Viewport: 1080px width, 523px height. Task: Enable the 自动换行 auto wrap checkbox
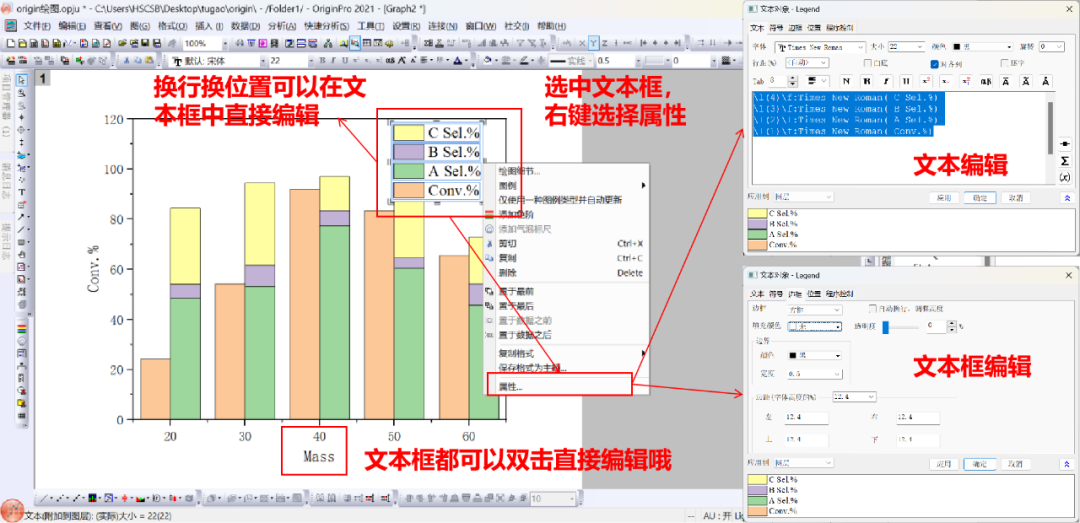[x=873, y=308]
